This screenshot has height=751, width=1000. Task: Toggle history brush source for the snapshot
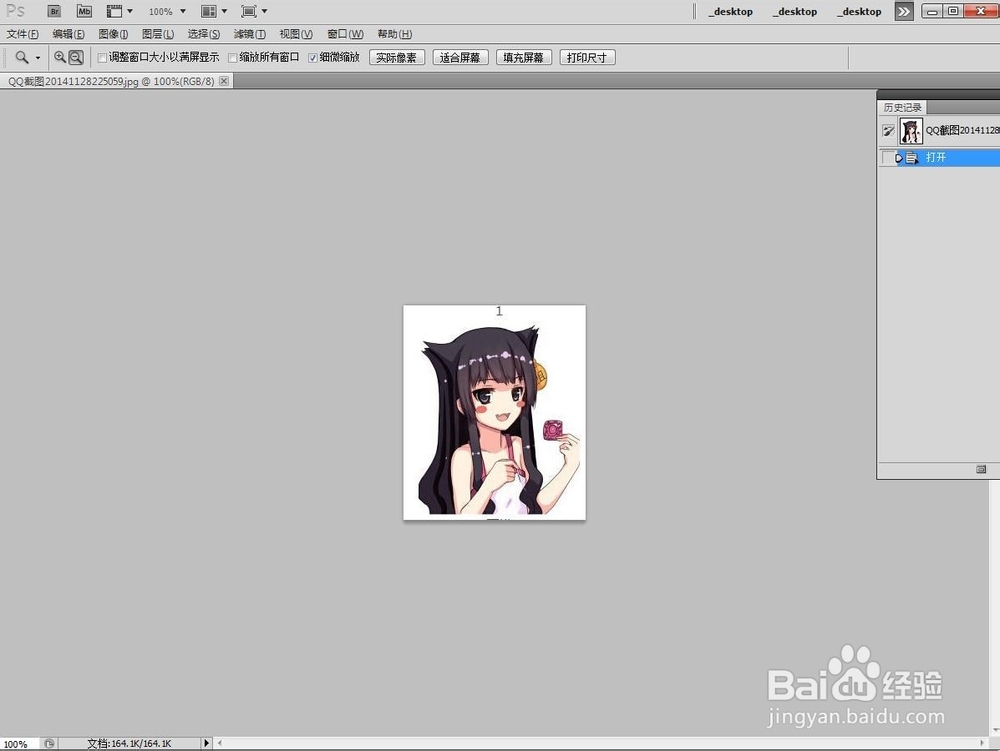coord(888,131)
